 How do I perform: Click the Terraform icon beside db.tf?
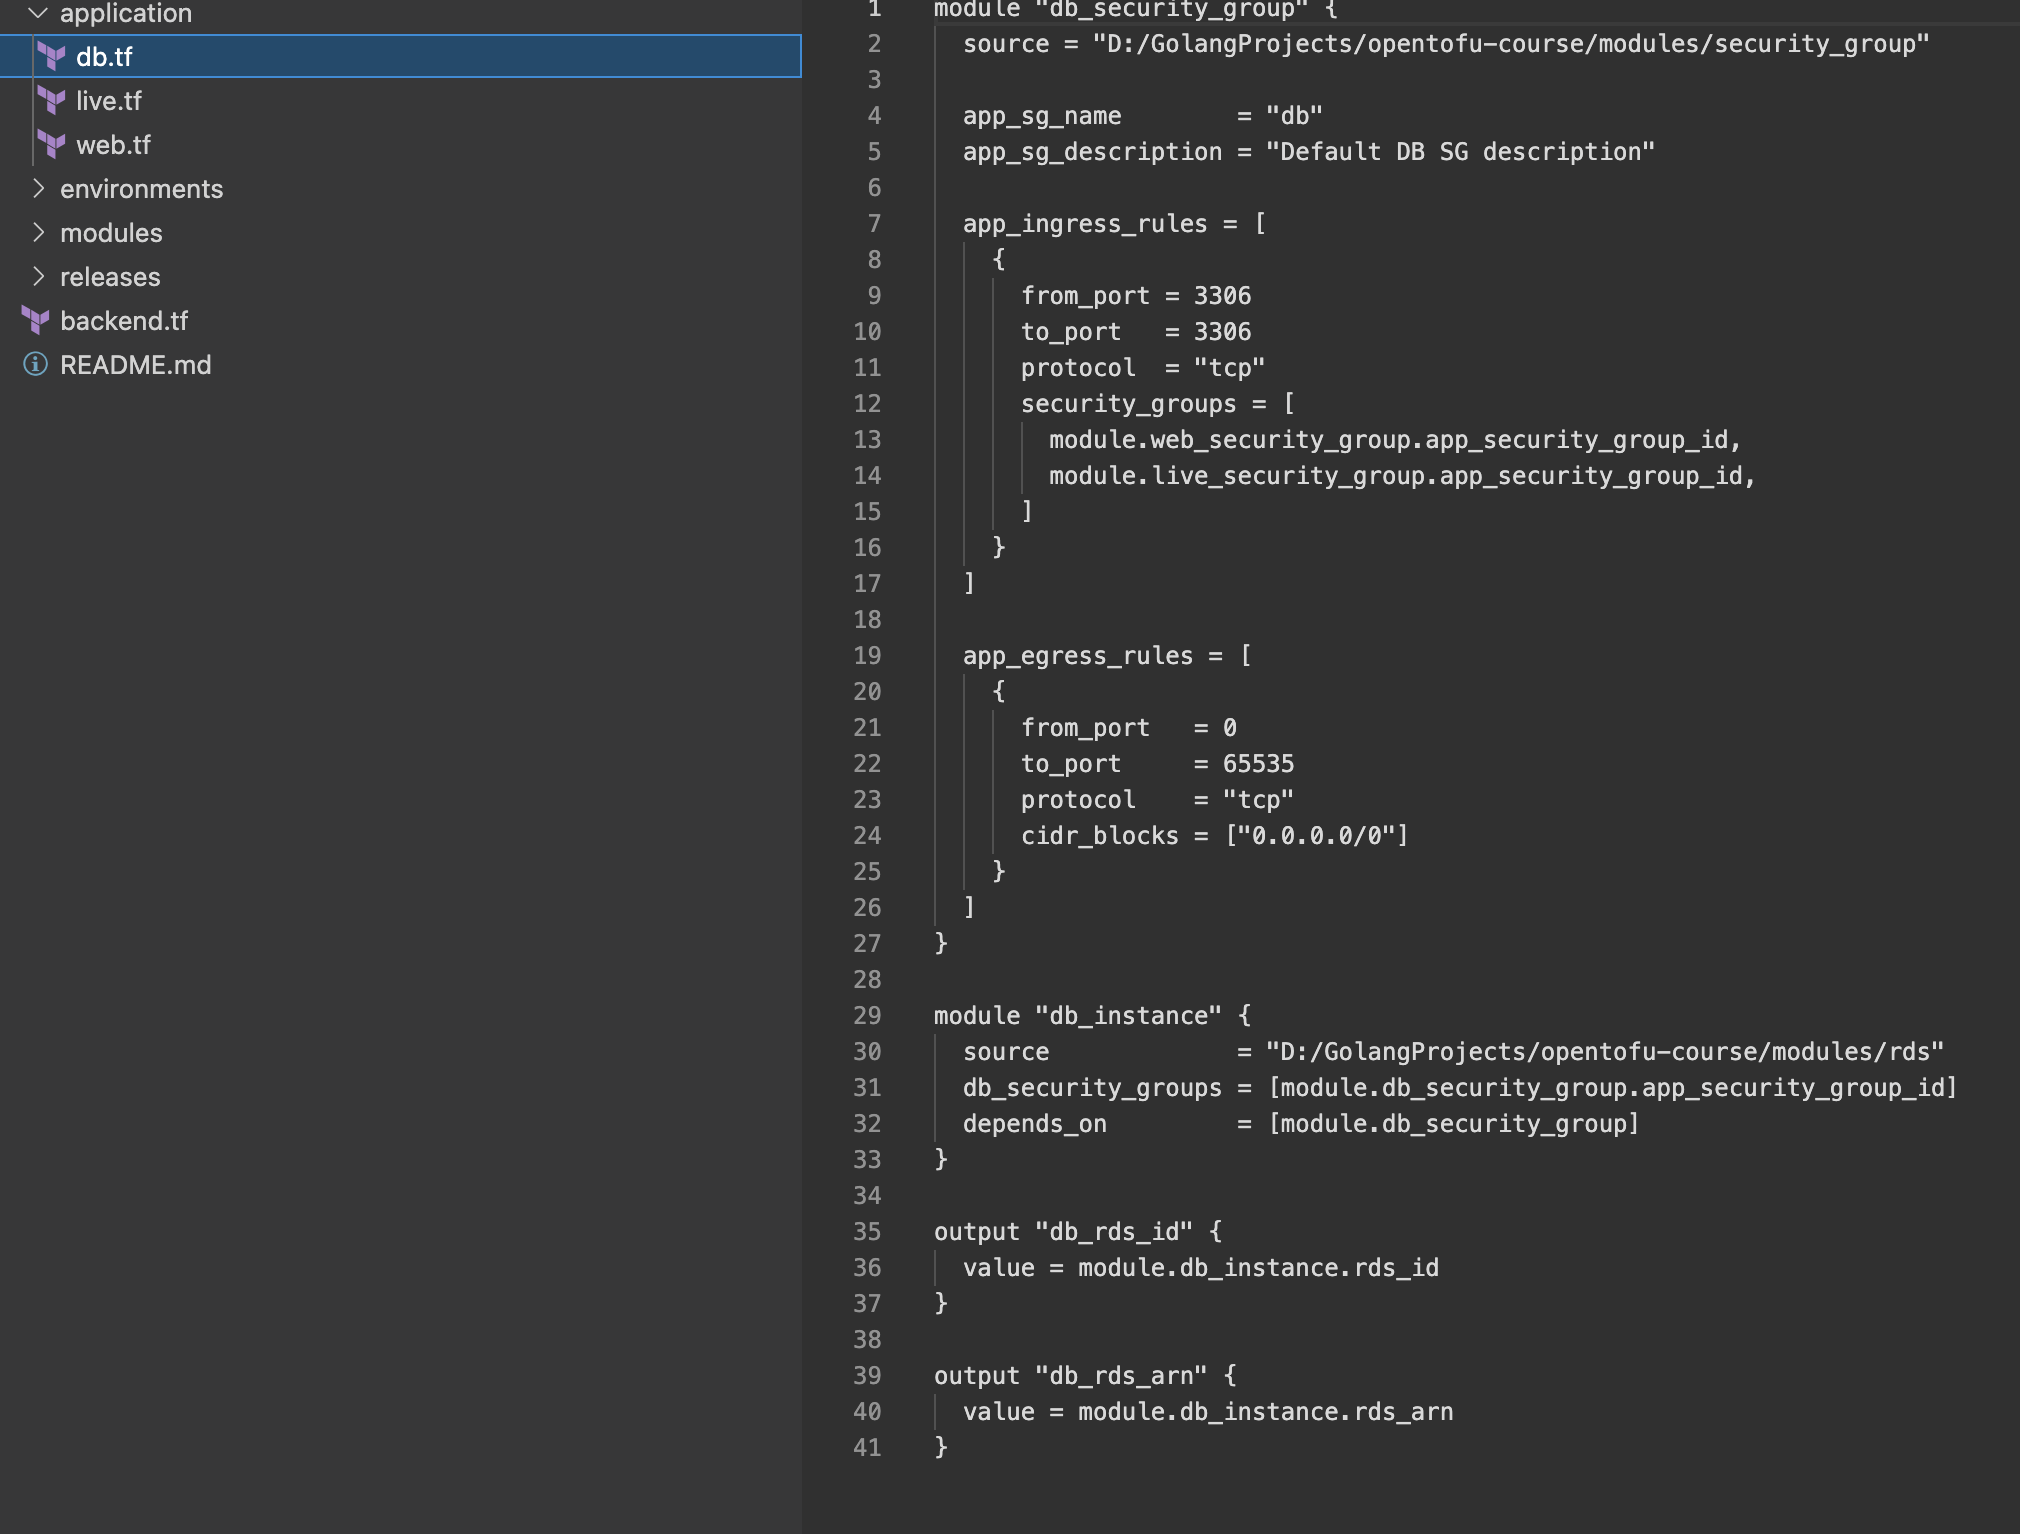pos(51,57)
